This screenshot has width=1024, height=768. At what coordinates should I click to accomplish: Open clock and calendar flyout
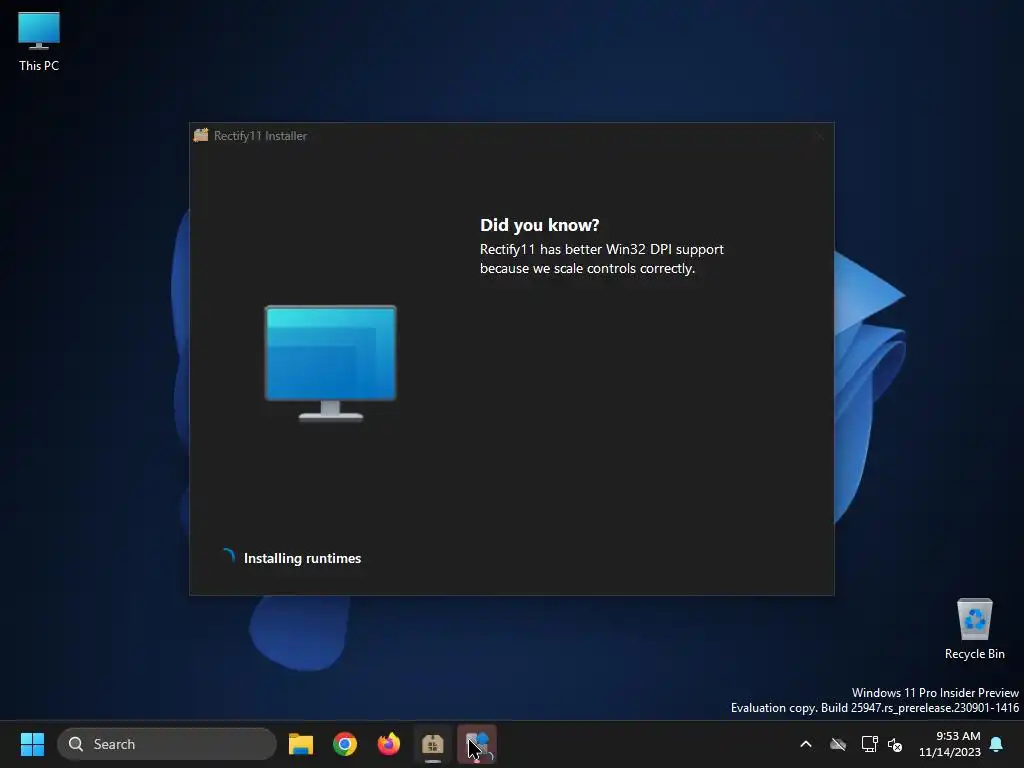(950, 744)
